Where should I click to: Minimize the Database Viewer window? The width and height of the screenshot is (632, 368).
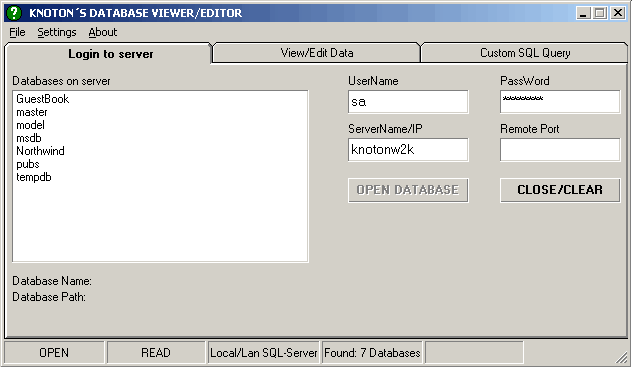583,13
